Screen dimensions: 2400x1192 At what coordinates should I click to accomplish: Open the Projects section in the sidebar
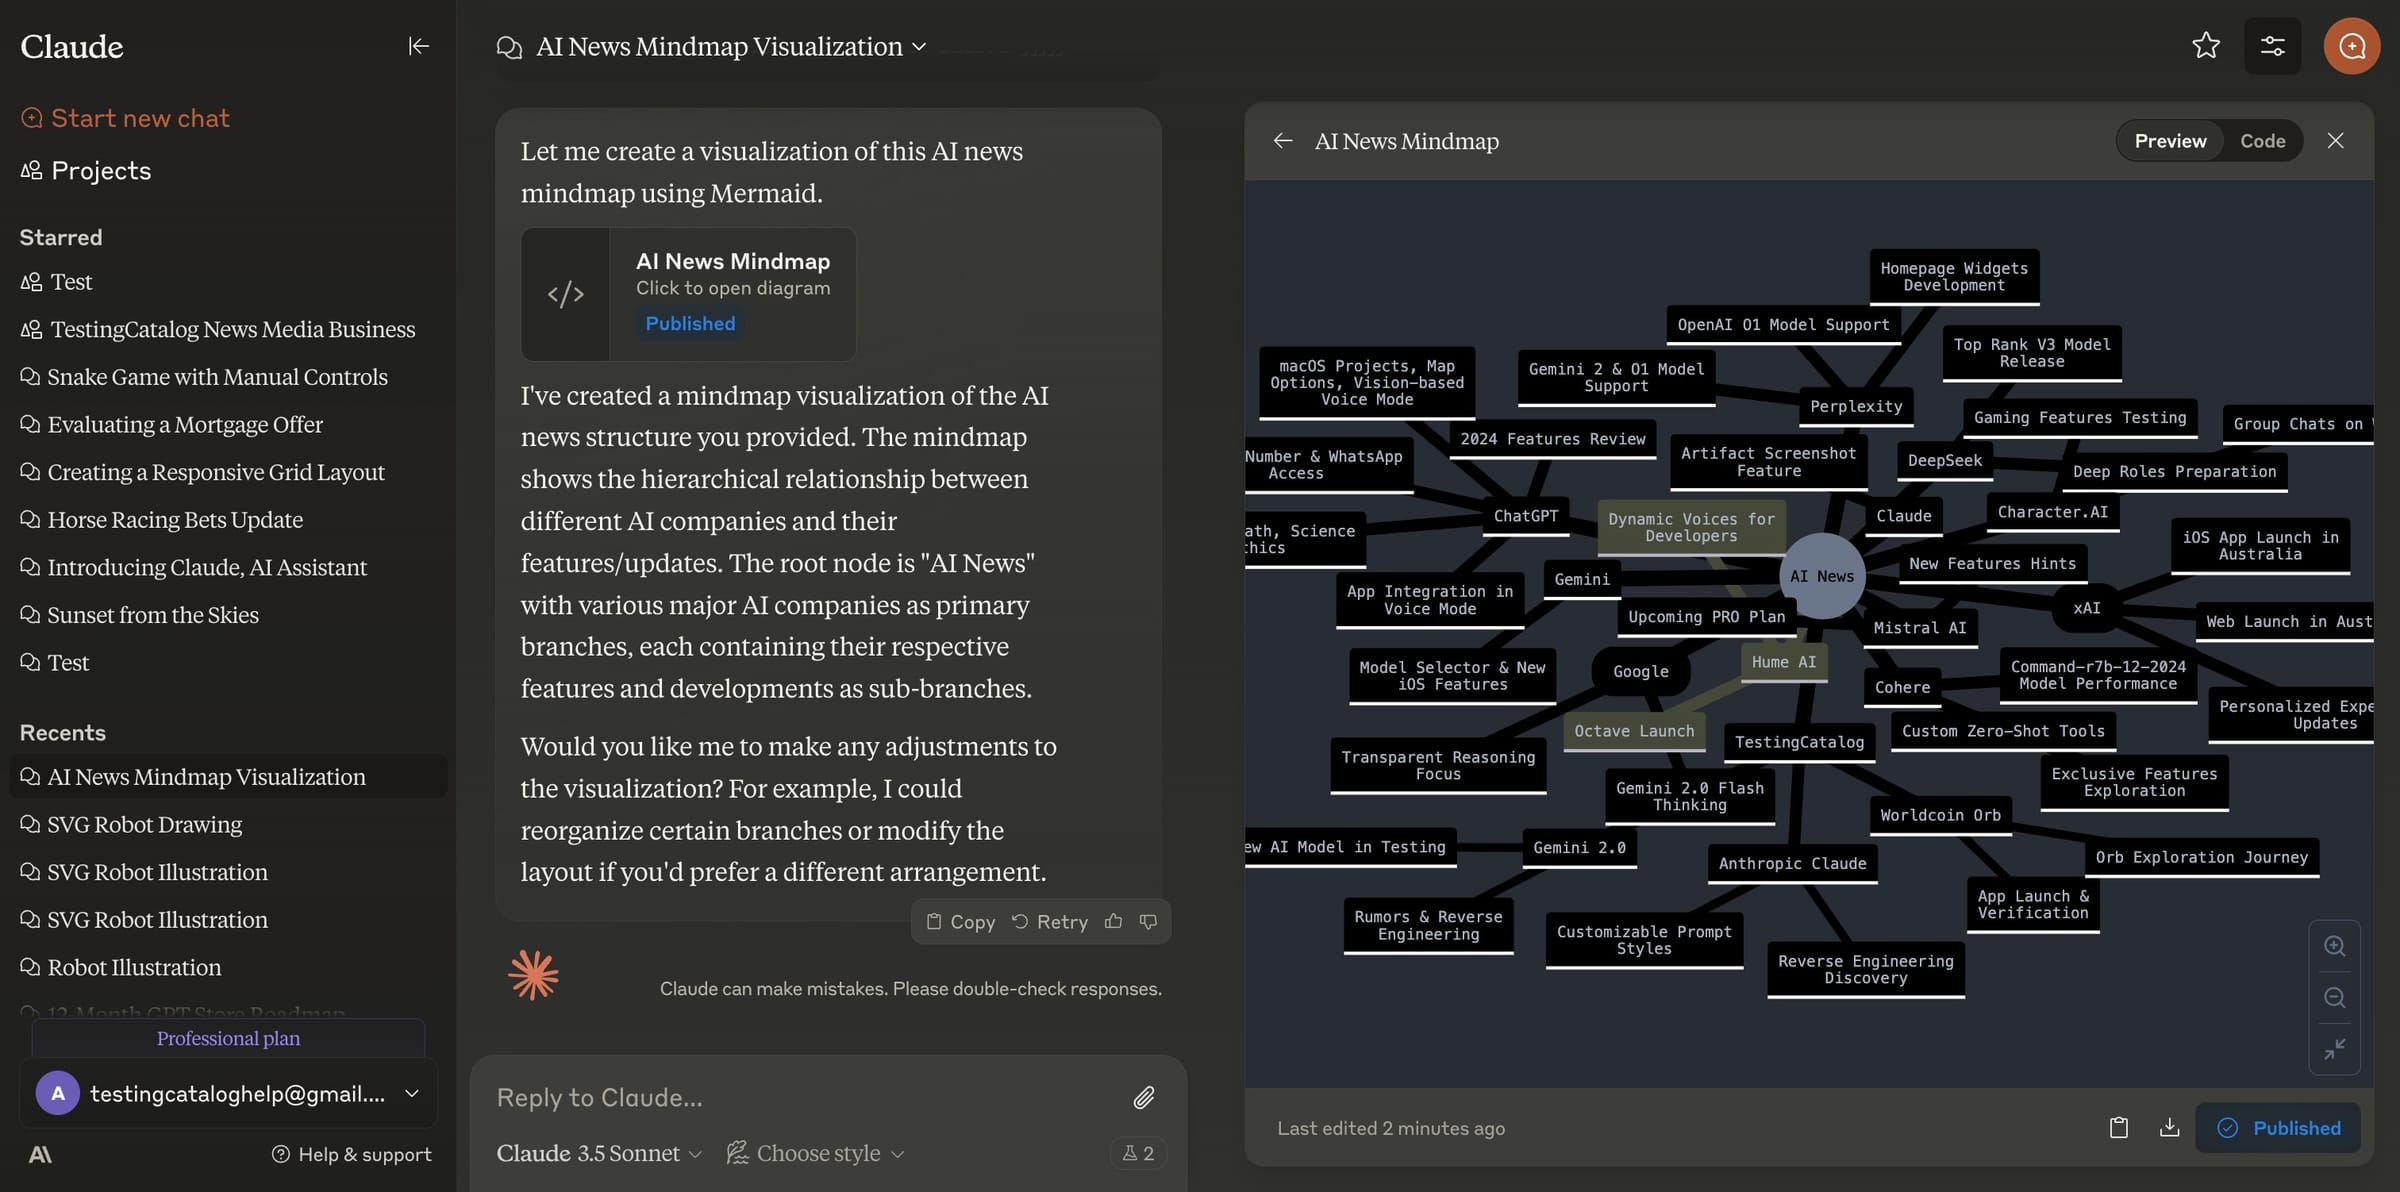(x=100, y=169)
